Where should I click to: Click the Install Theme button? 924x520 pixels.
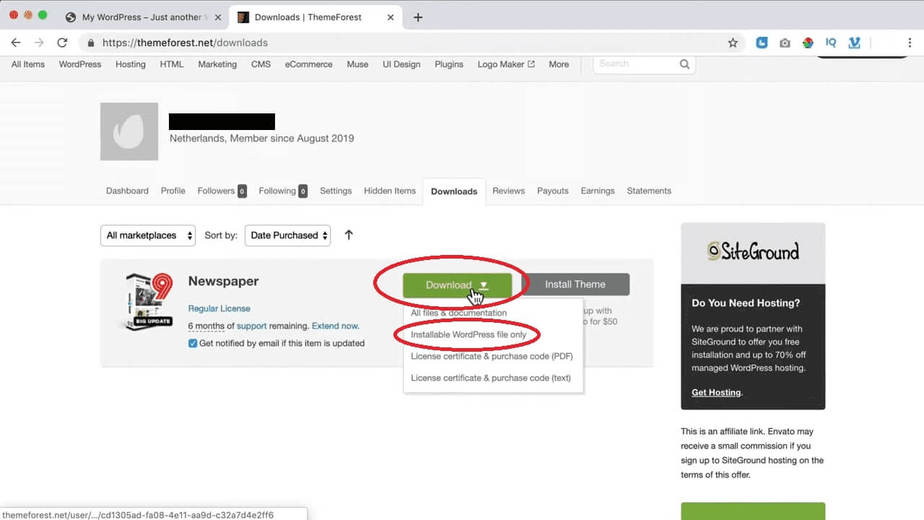pos(575,284)
